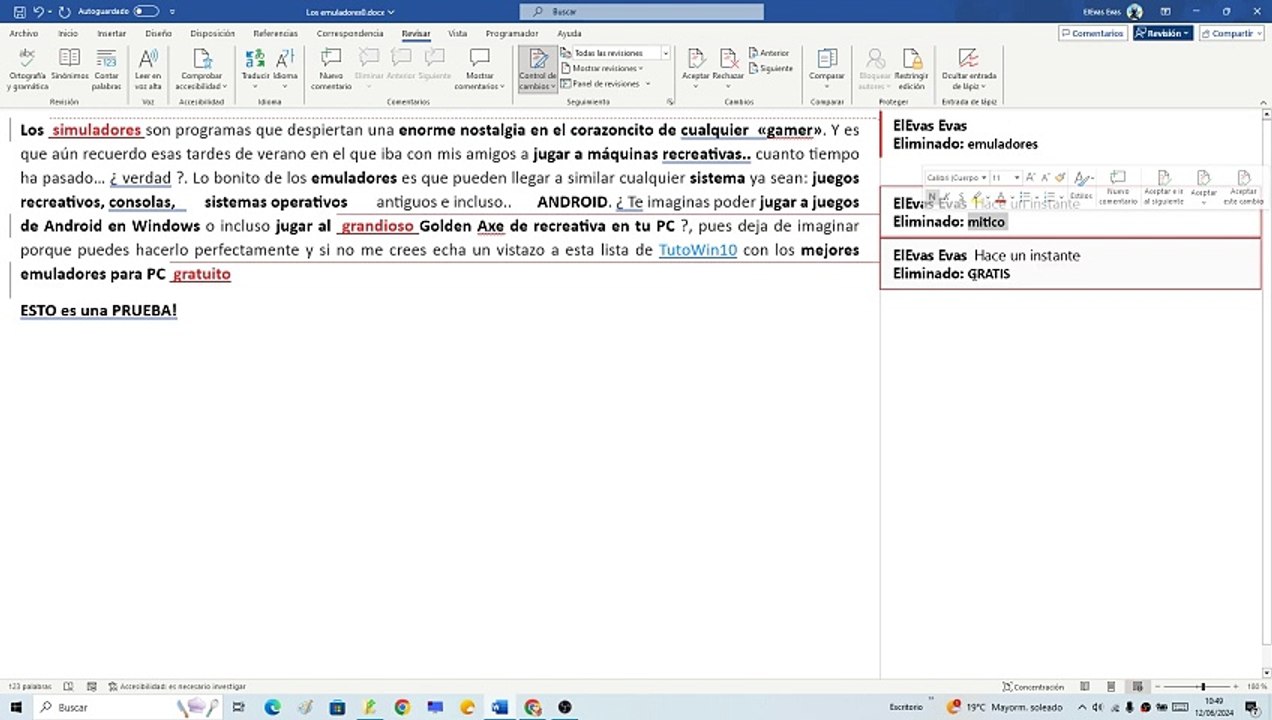This screenshot has width=1272, height=720.
Task: Open Estilos in the mini toolbar
Action: pos(1081,184)
